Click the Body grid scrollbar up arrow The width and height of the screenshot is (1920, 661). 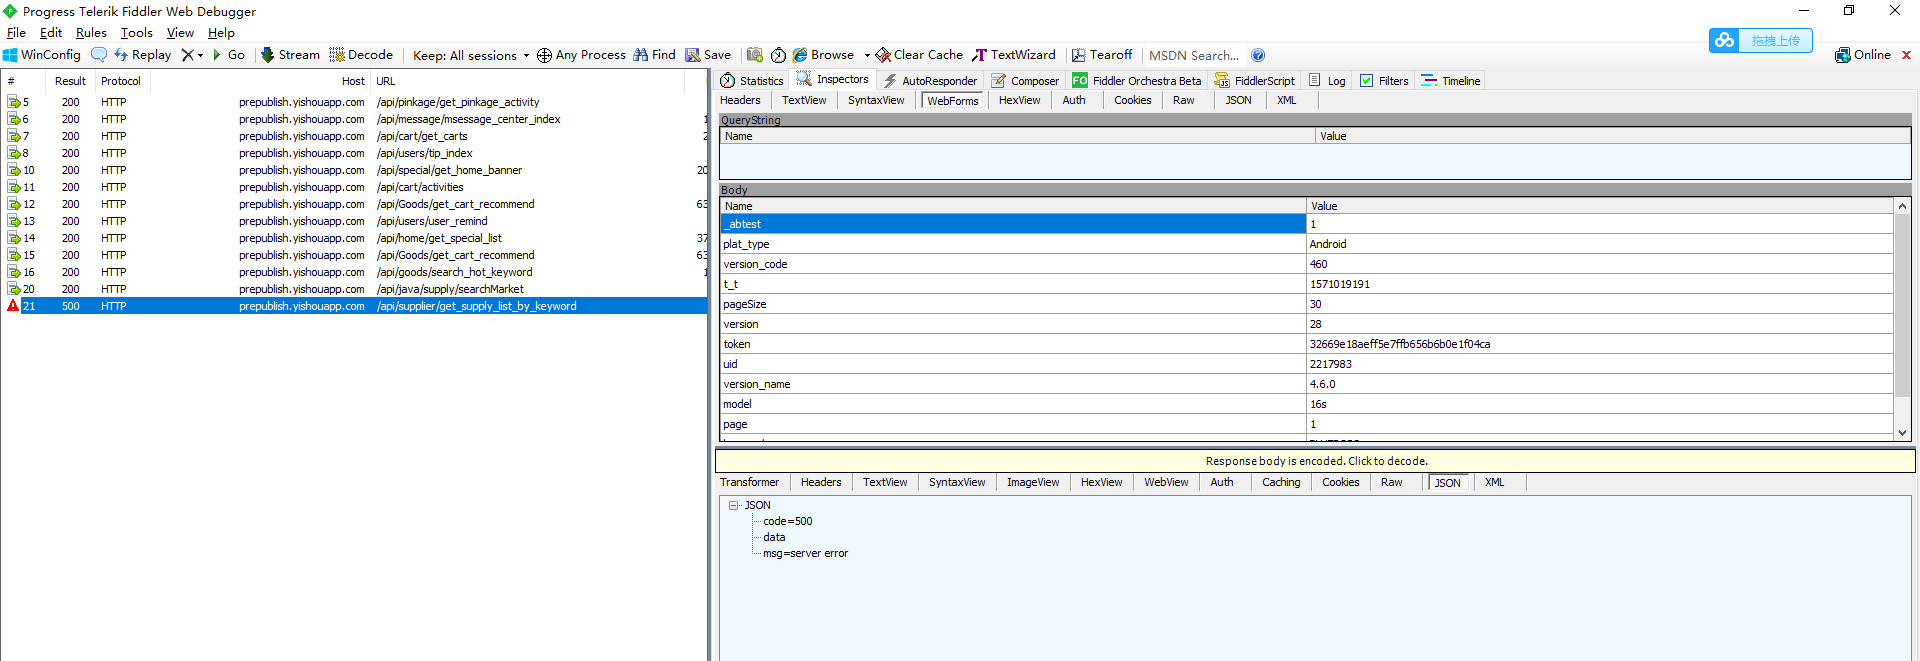click(x=1903, y=206)
